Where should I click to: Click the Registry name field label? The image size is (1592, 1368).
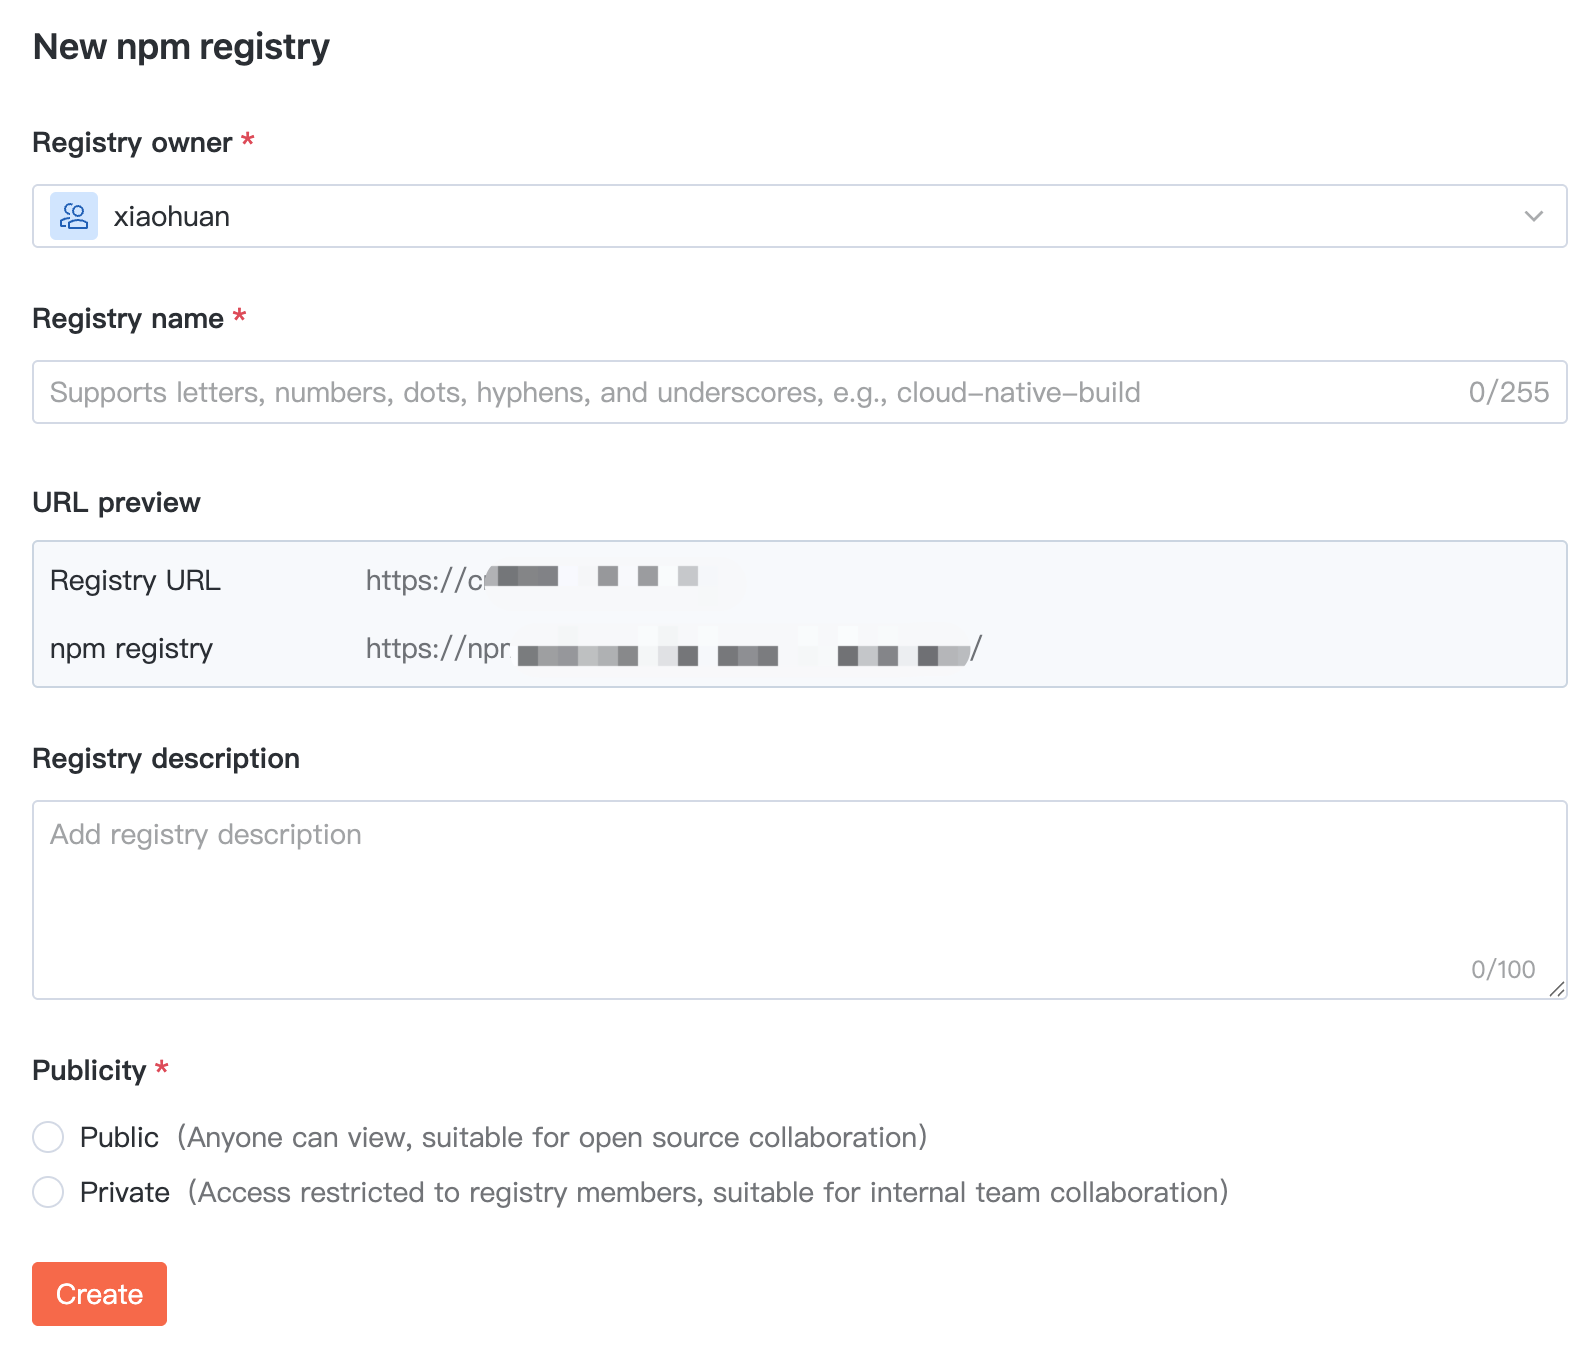coord(128,319)
